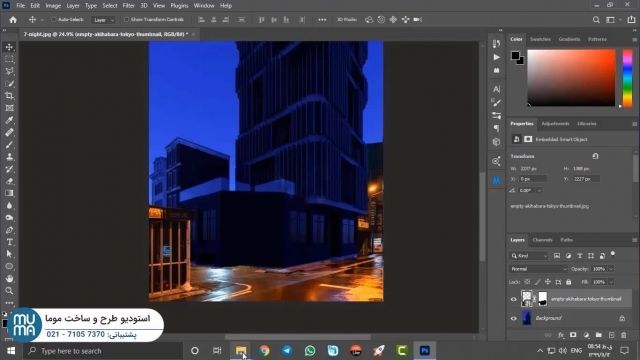Add a layer style (fx)
Viewport: 640px width, 360px height.
click(x=561, y=335)
